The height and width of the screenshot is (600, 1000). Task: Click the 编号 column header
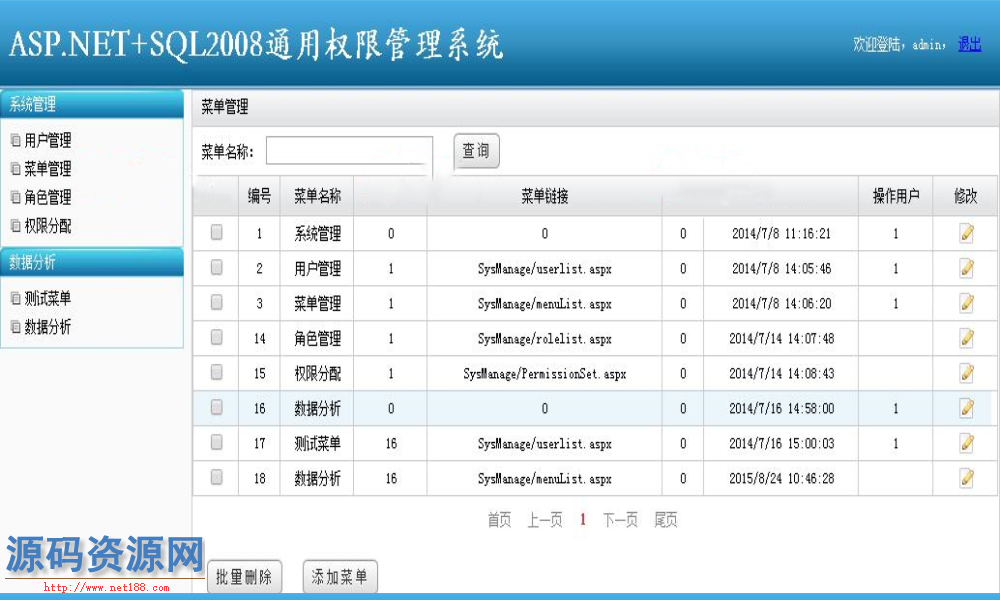tap(260, 196)
